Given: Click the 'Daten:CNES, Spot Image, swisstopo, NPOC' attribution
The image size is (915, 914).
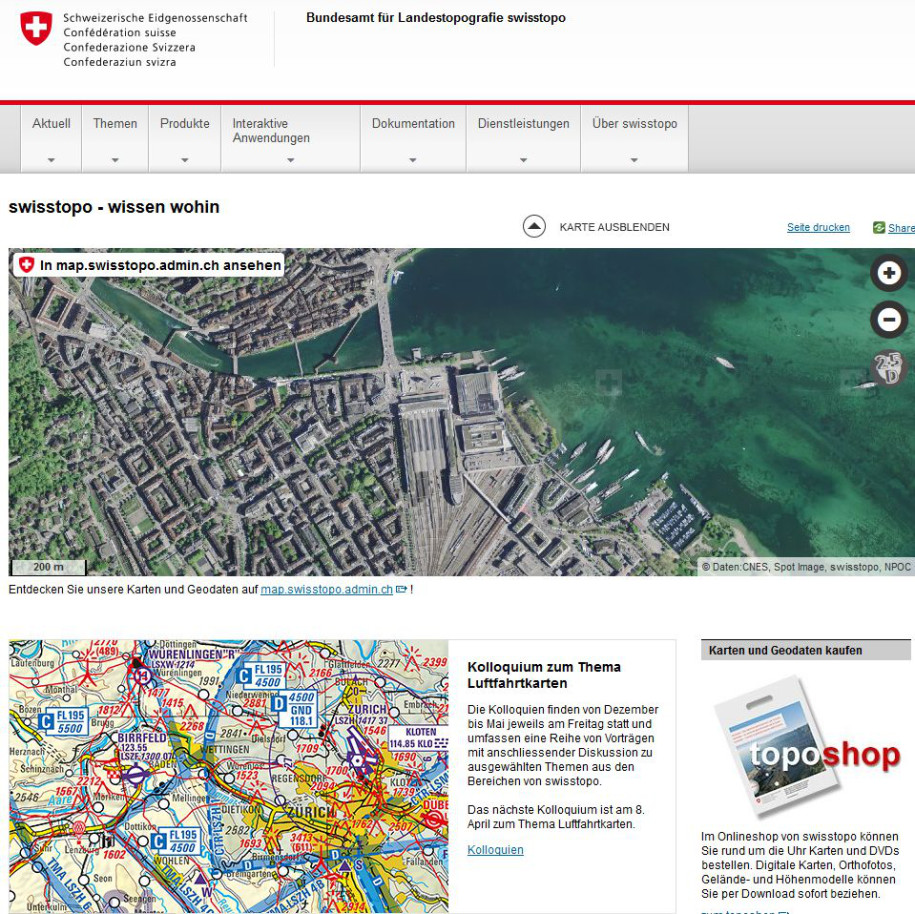Looking at the screenshot, I should tap(806, 567).
